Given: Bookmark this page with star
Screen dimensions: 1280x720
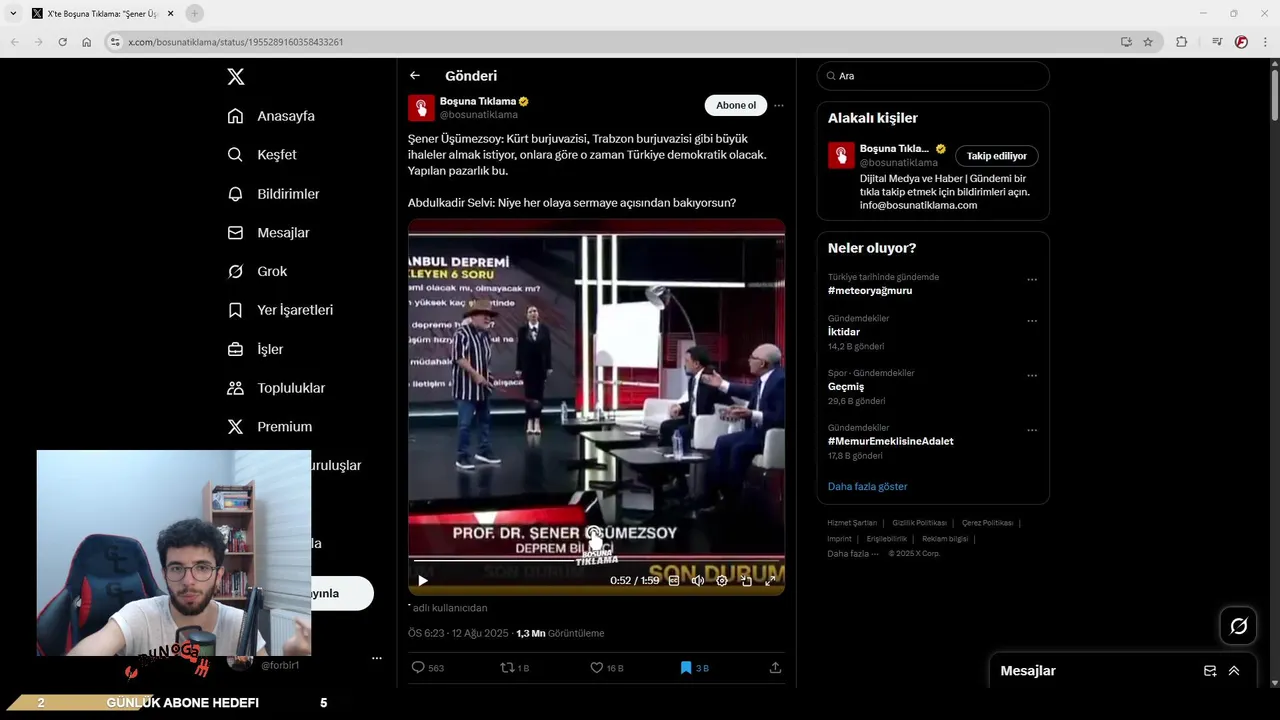Looking at the screenshot, I should [1148, 42].
